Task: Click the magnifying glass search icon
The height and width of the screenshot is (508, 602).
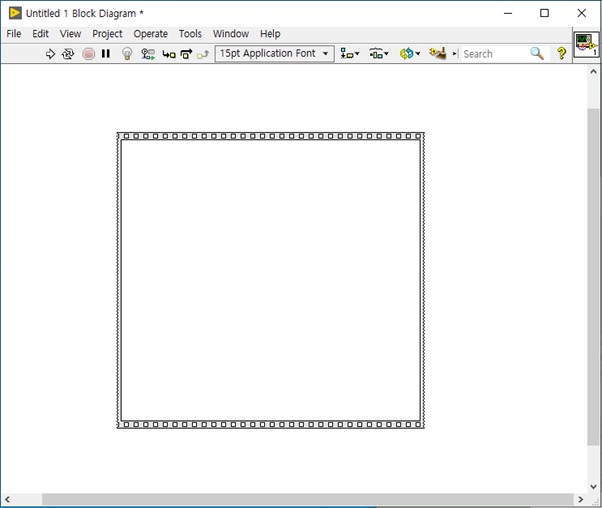Action: (538, 53)
